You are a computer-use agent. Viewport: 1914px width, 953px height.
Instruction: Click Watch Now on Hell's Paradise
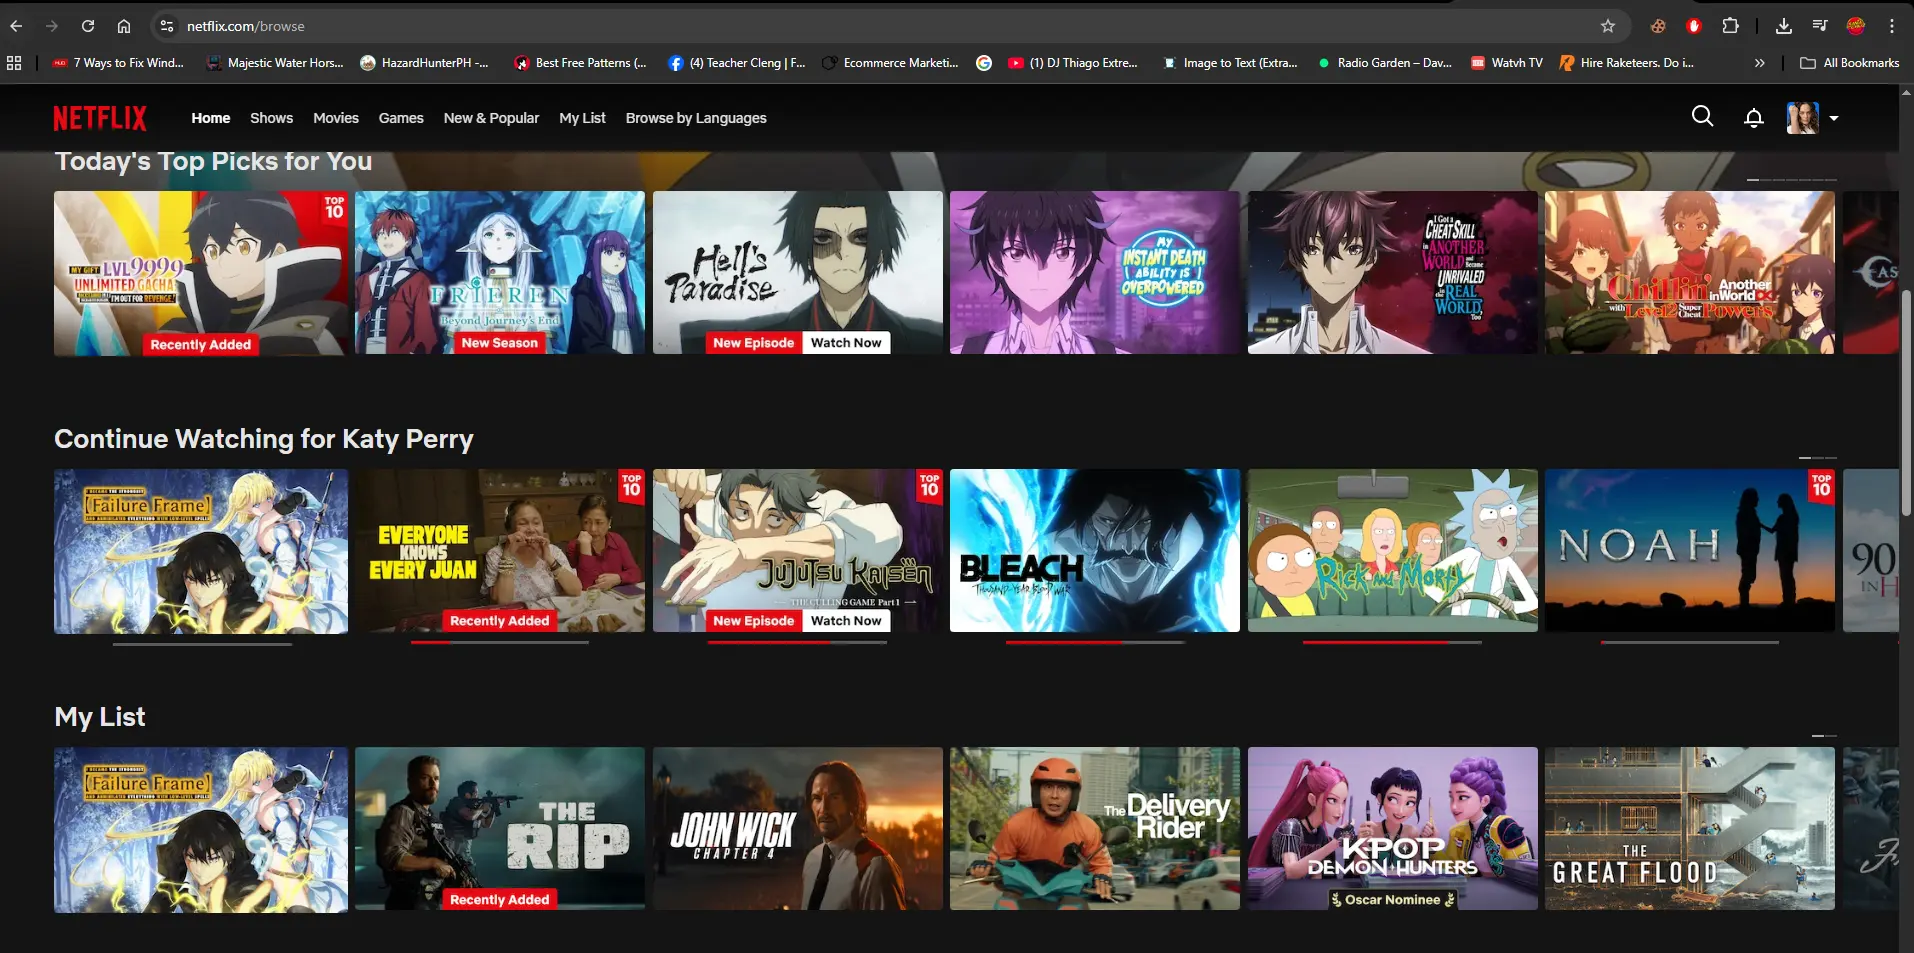pyautogui.click(x=846, y=343)
